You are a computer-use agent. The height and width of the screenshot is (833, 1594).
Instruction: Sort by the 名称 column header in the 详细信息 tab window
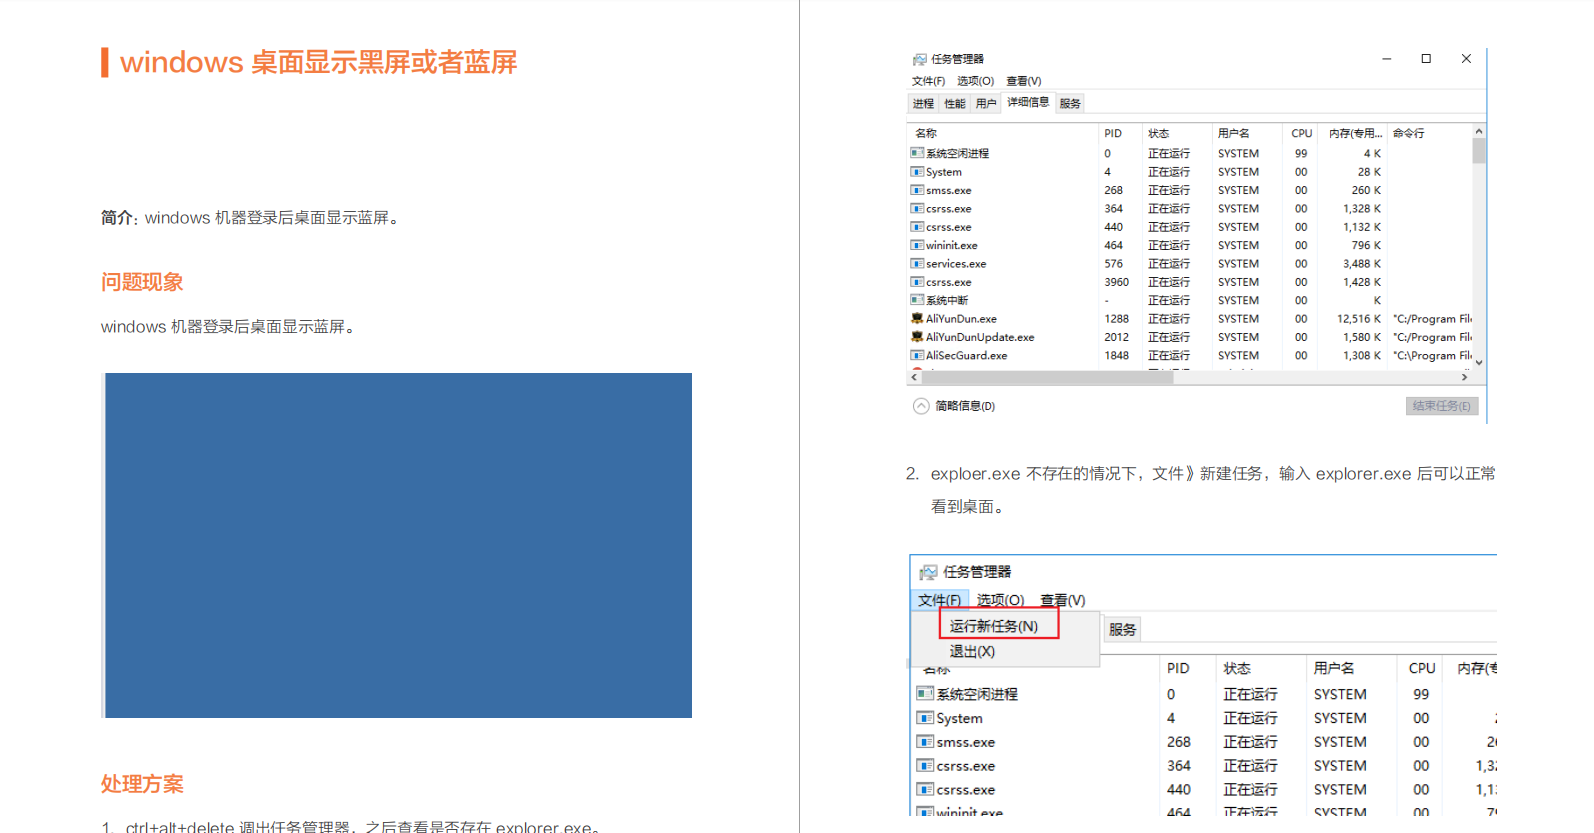click(926, 133)
